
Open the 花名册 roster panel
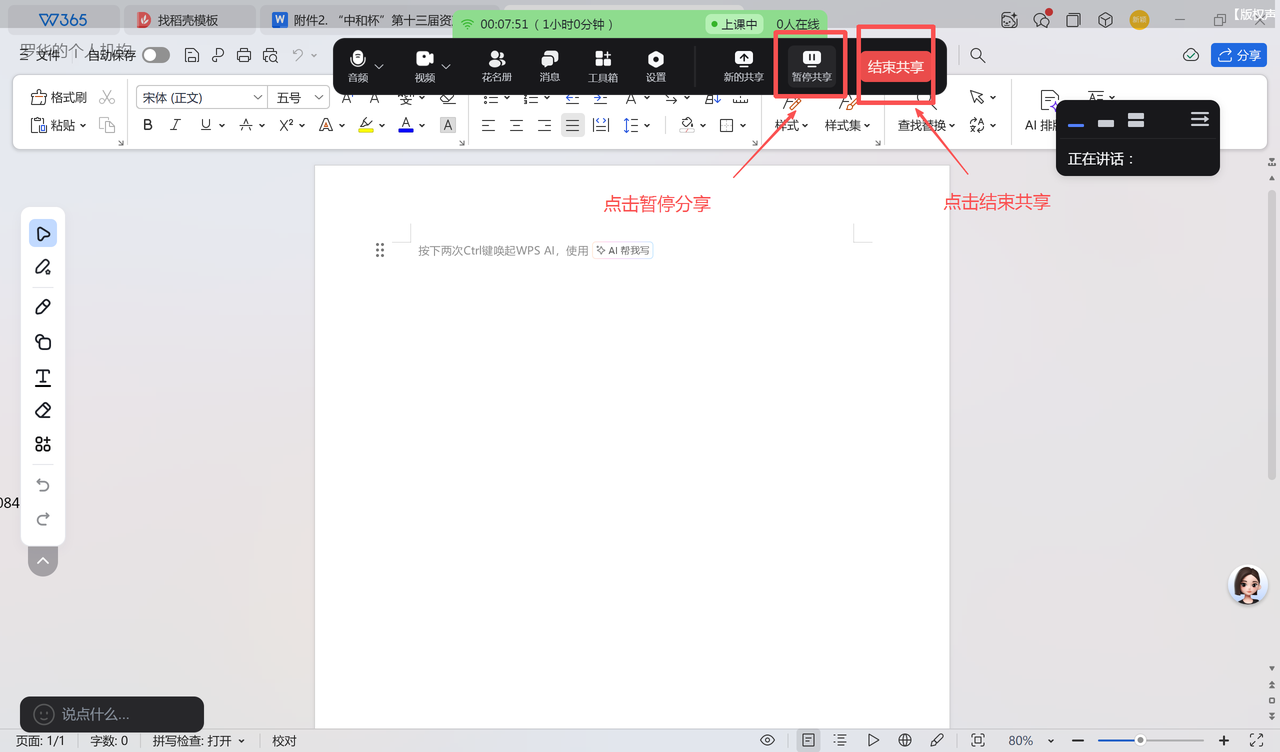(496, 66)
